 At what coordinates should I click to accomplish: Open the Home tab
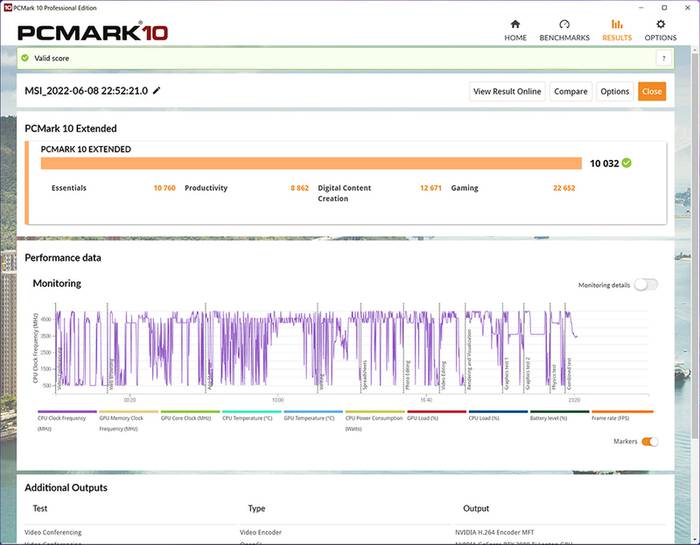coord(515,30)
